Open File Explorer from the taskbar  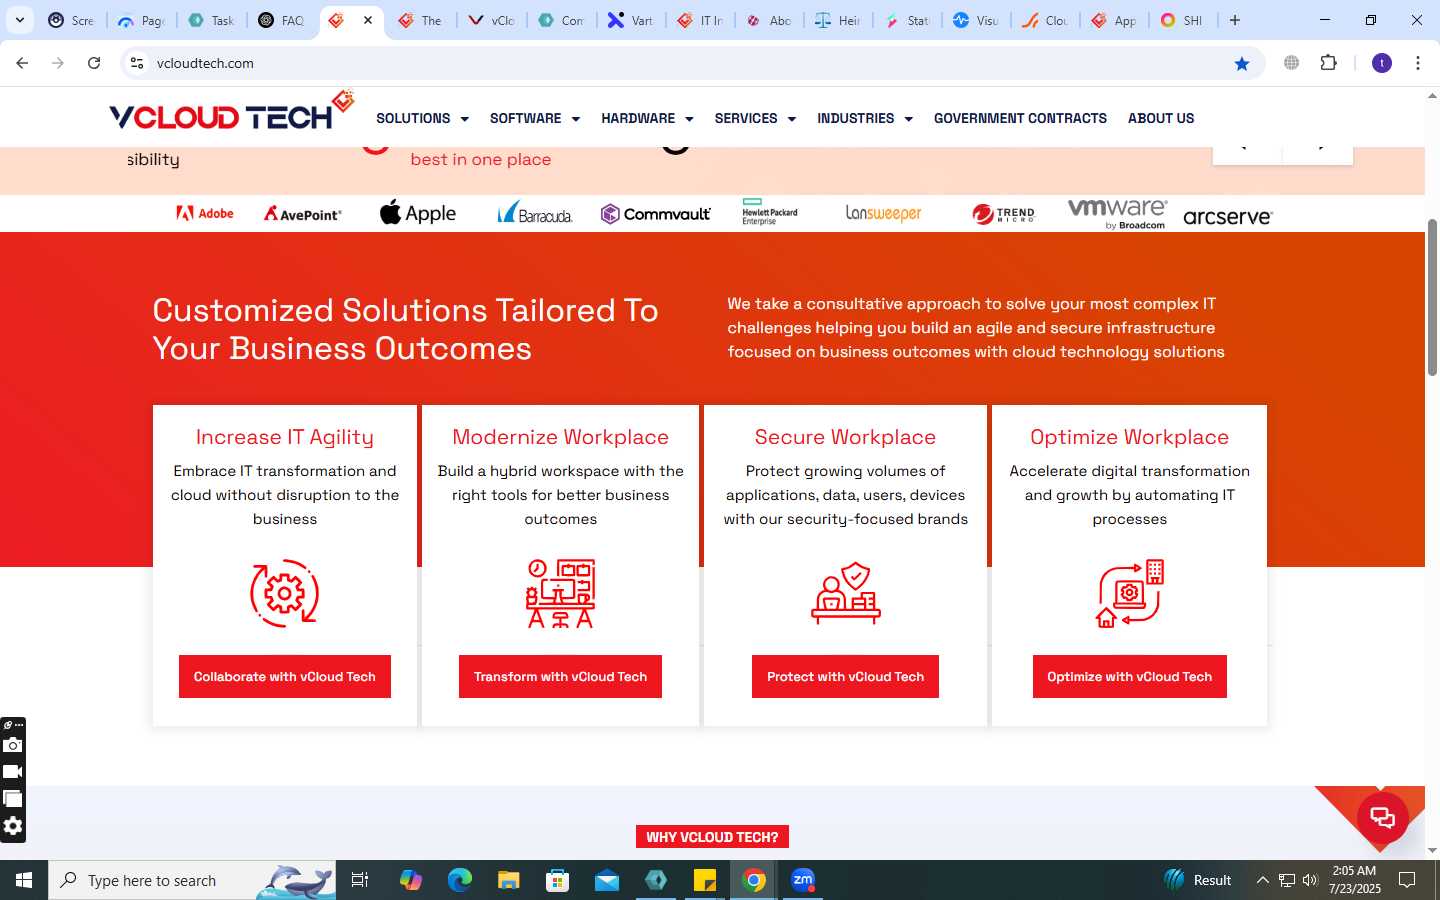509,880
